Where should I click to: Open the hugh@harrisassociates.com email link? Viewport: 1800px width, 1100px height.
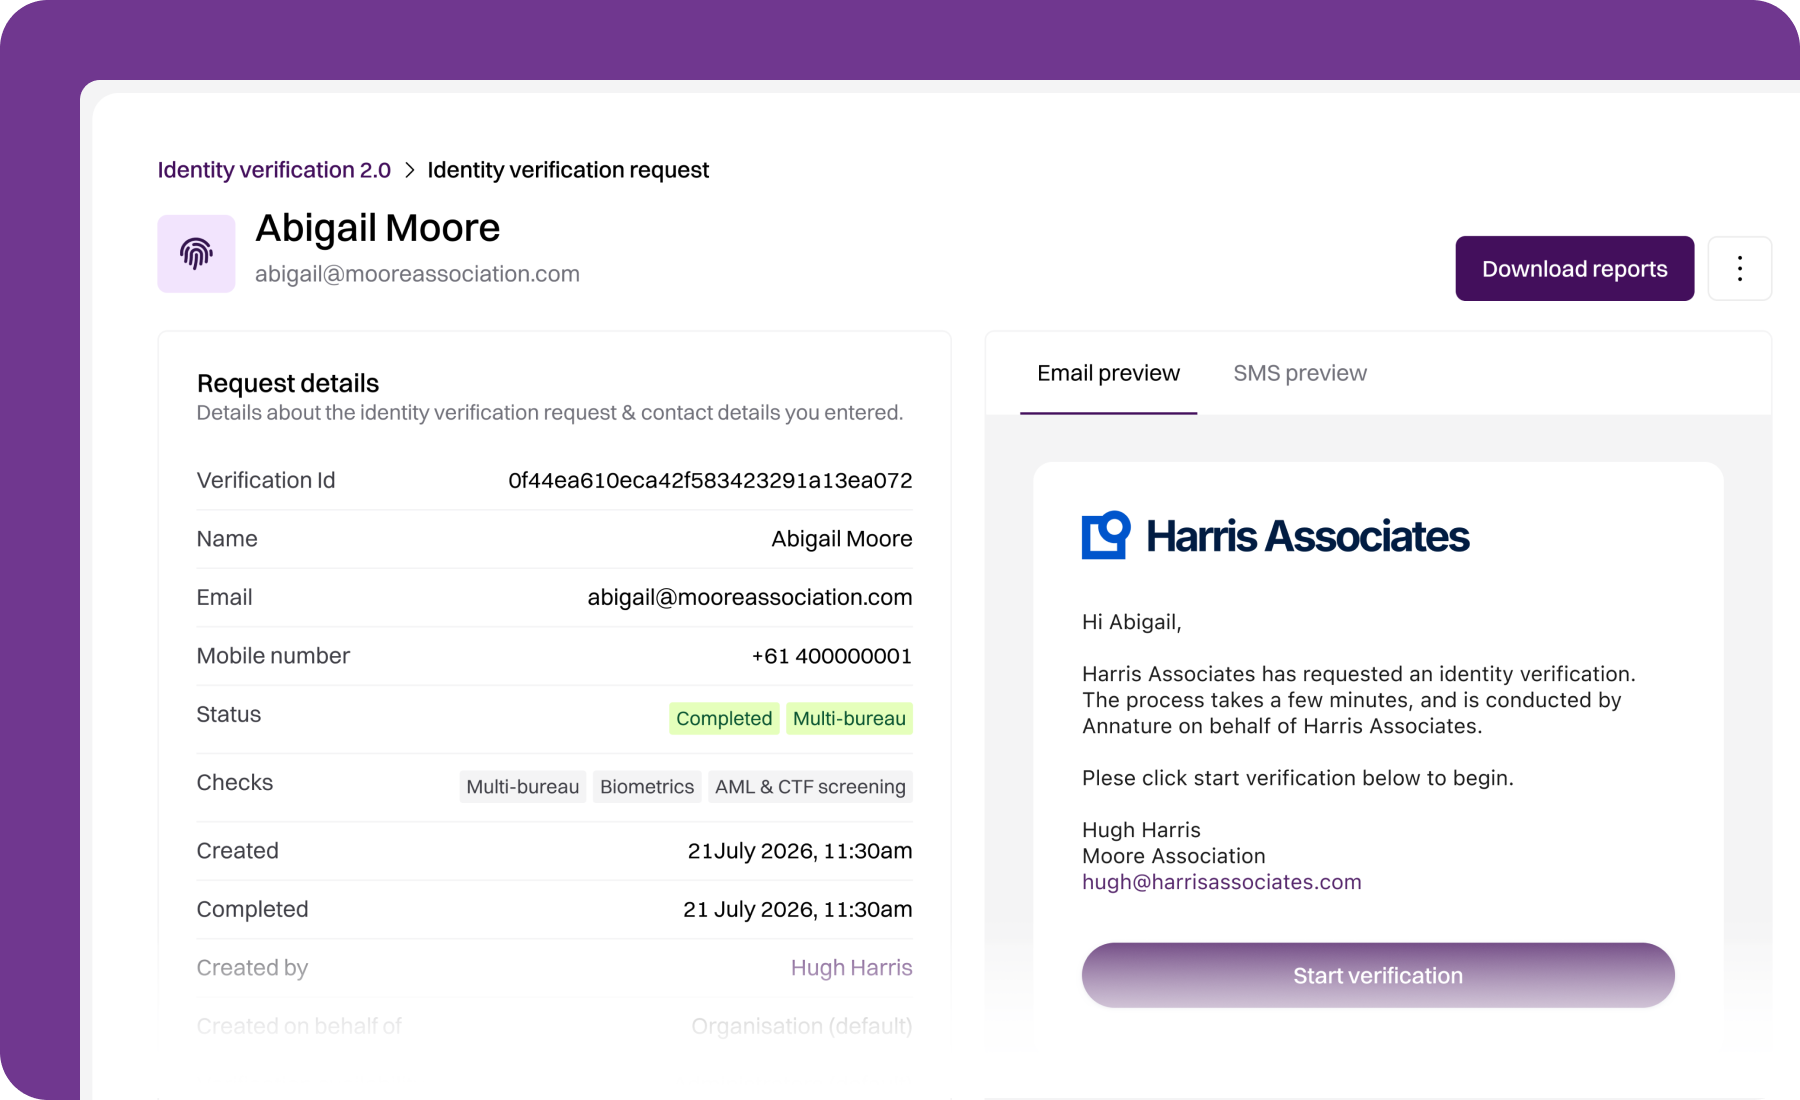(1221, 882)
